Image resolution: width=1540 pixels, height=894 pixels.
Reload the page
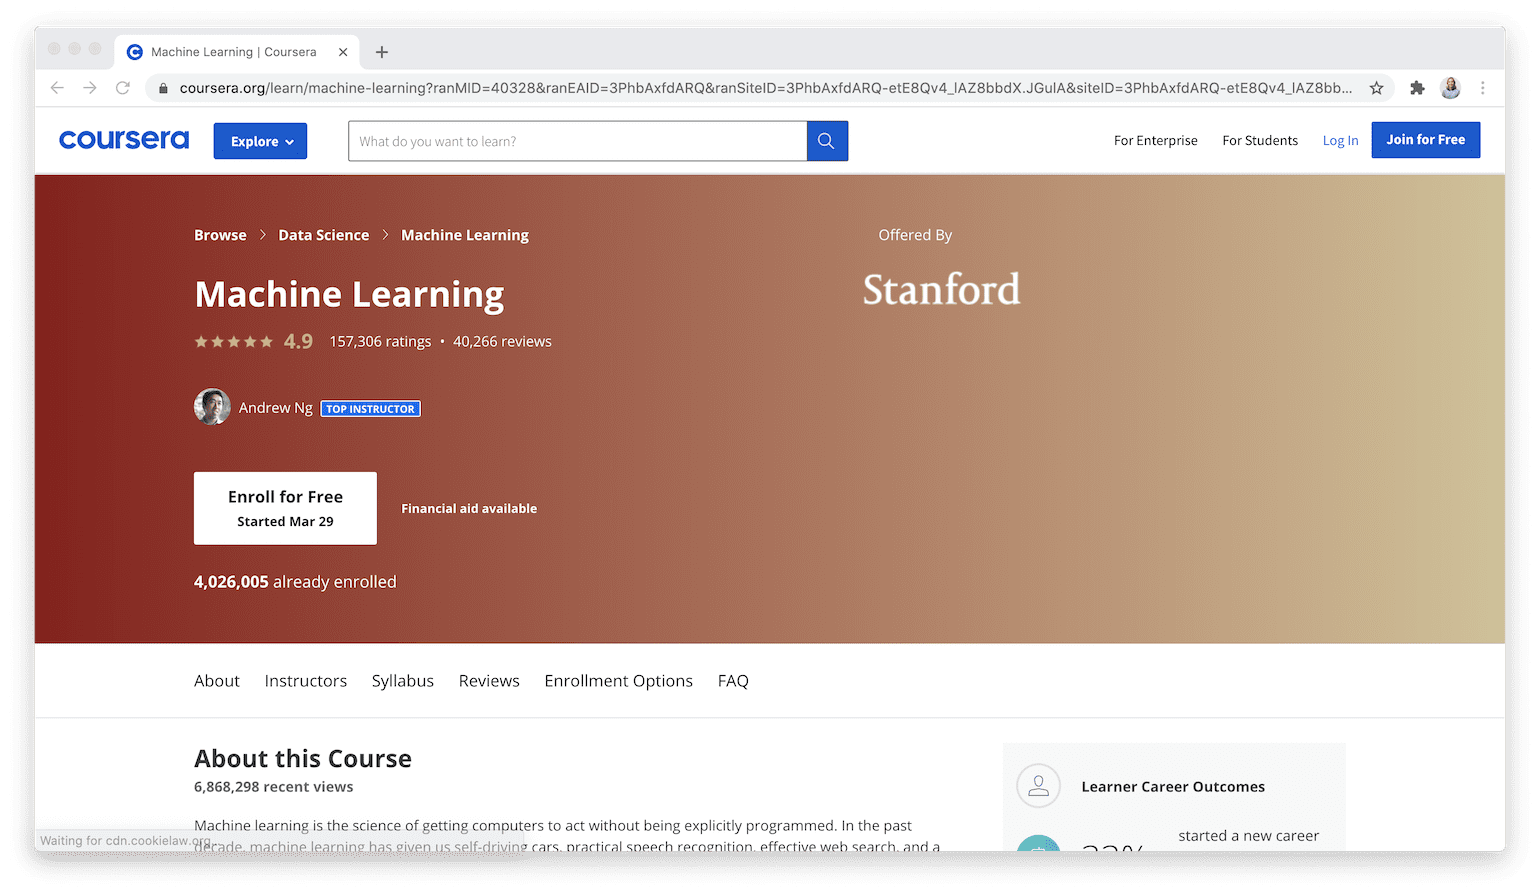pyautogui.click(x=122, y=88)
